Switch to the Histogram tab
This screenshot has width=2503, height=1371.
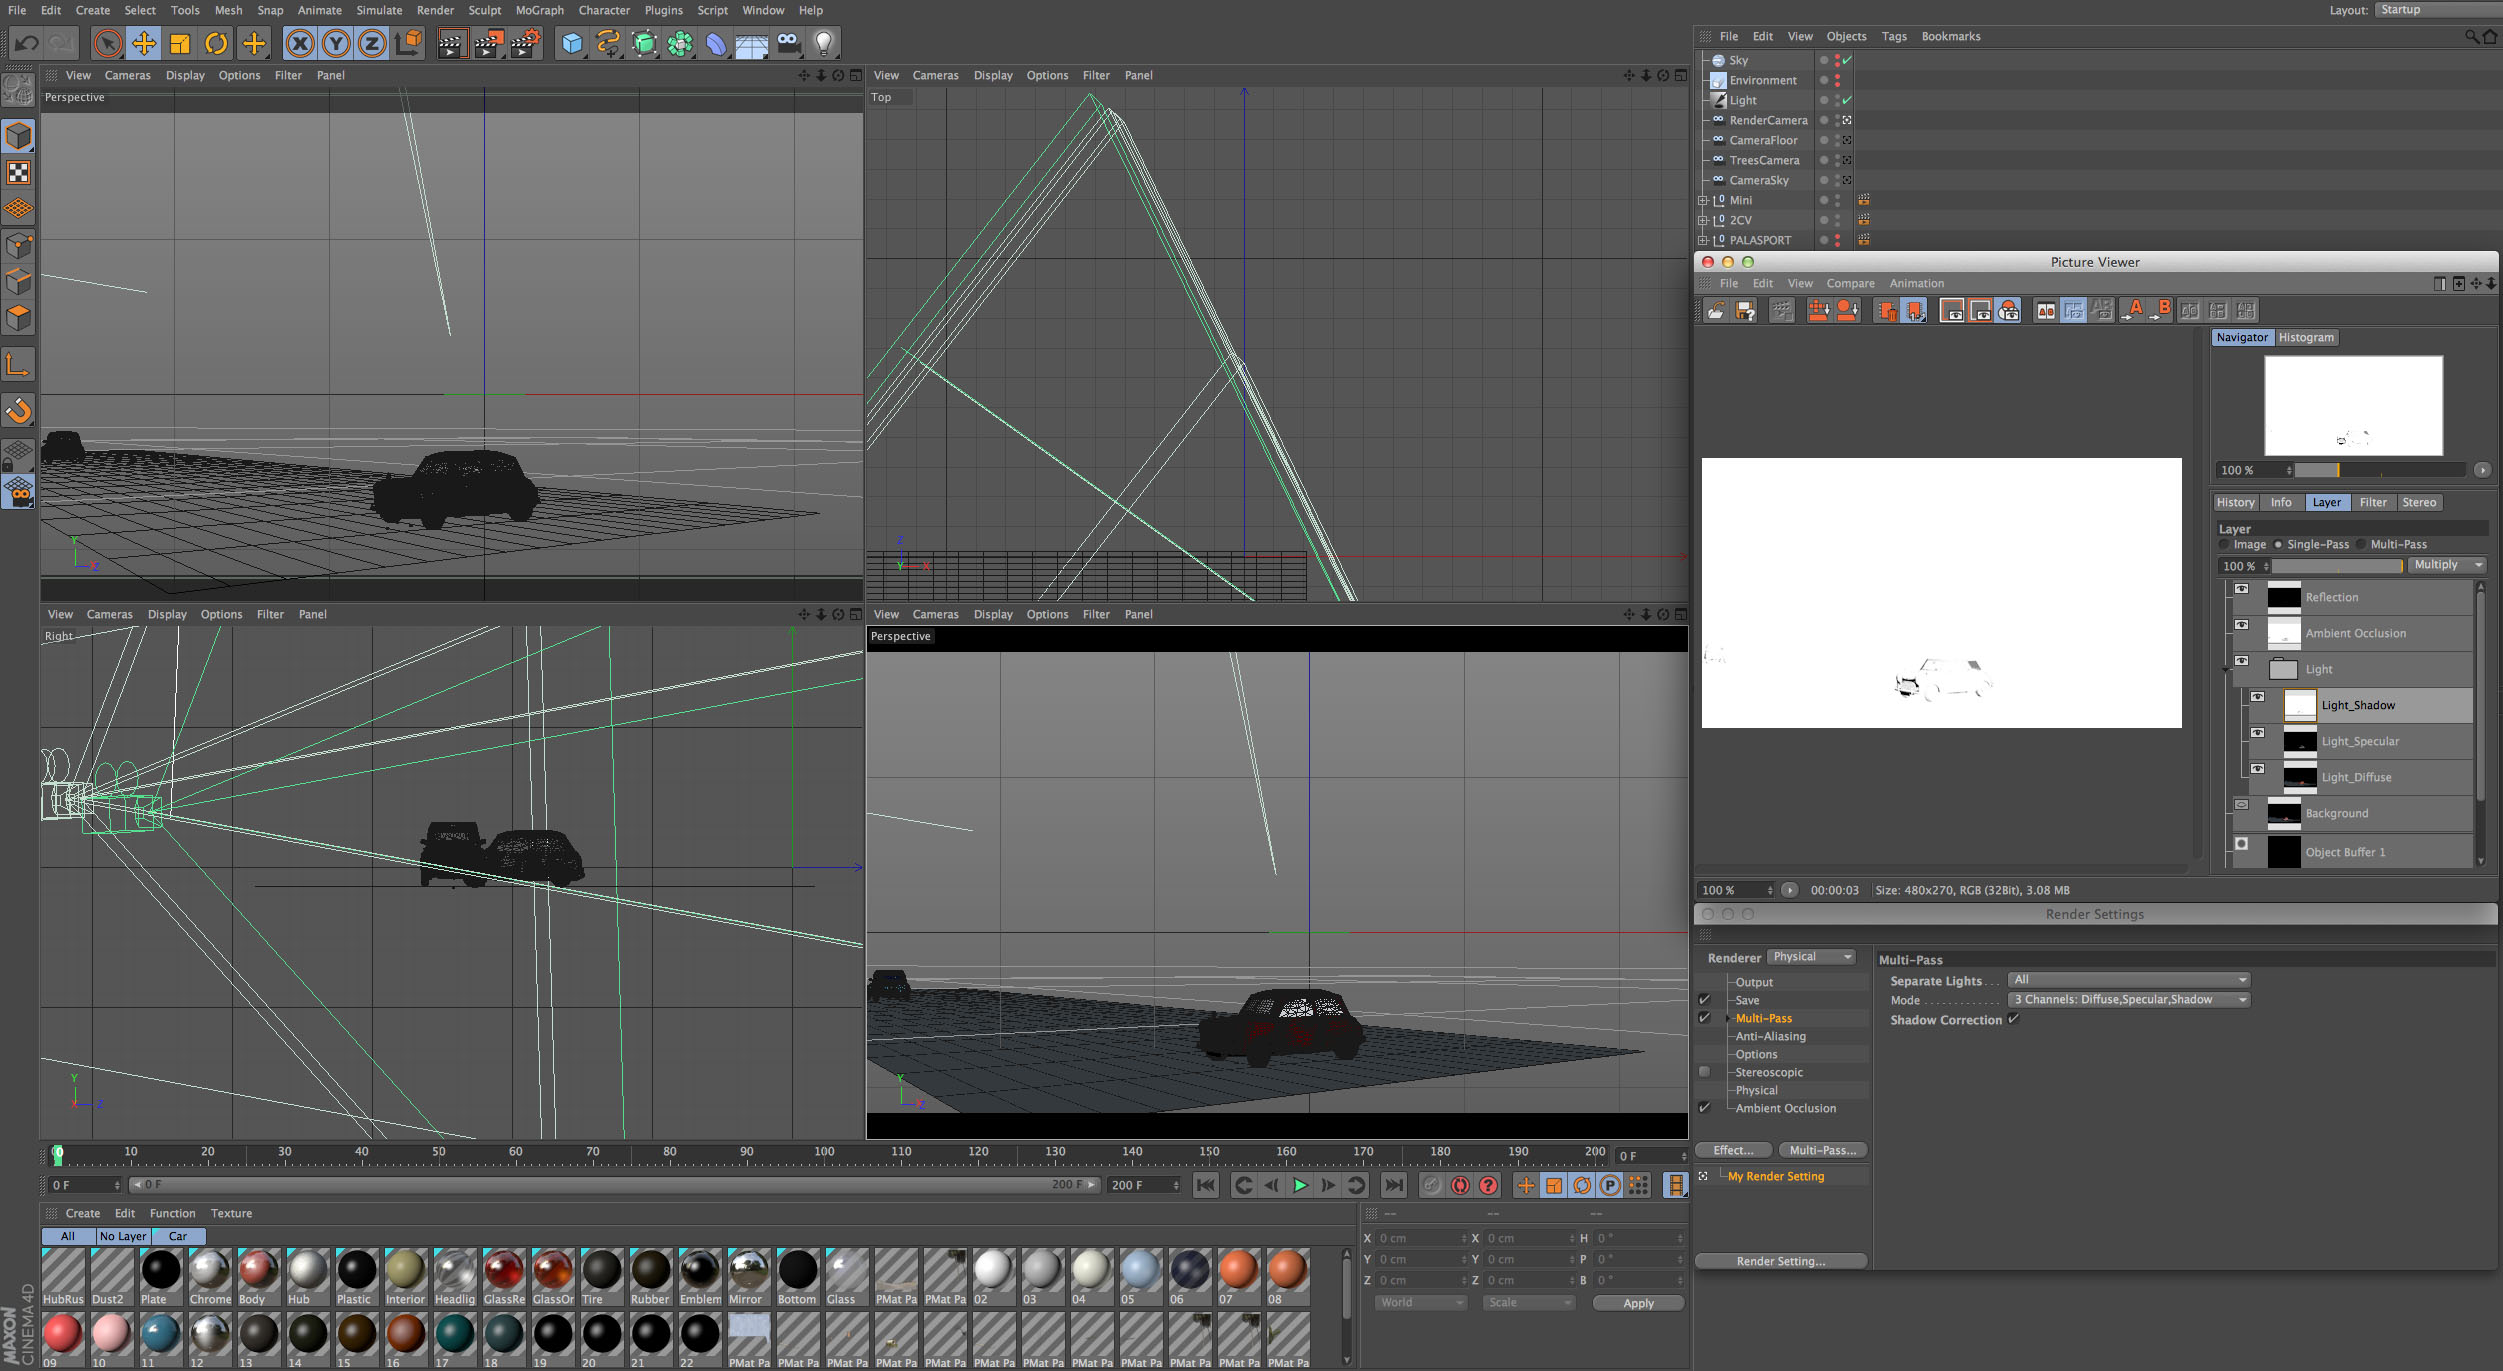(x=2306, y=337)
